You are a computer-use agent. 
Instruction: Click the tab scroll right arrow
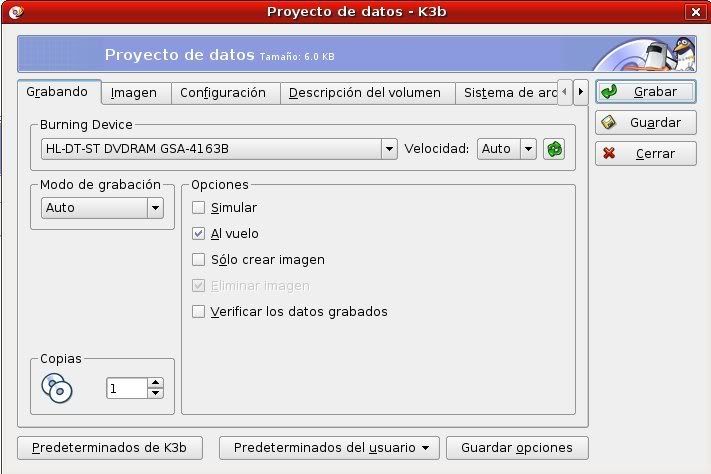click(581, 92)
